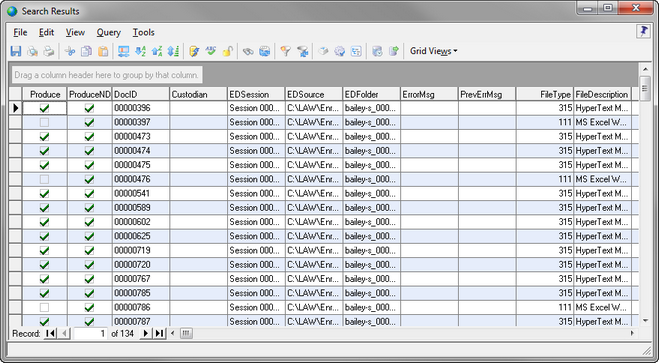This screenshot has width=659, height=363.
Task: Uncheck ProduceND for DocID 00000473
Action: tap(89, 137)
